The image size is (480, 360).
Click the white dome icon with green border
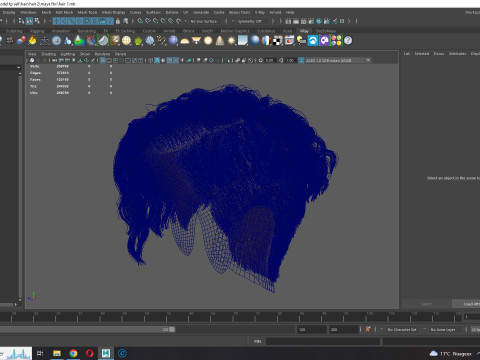(x=103, y=41)
